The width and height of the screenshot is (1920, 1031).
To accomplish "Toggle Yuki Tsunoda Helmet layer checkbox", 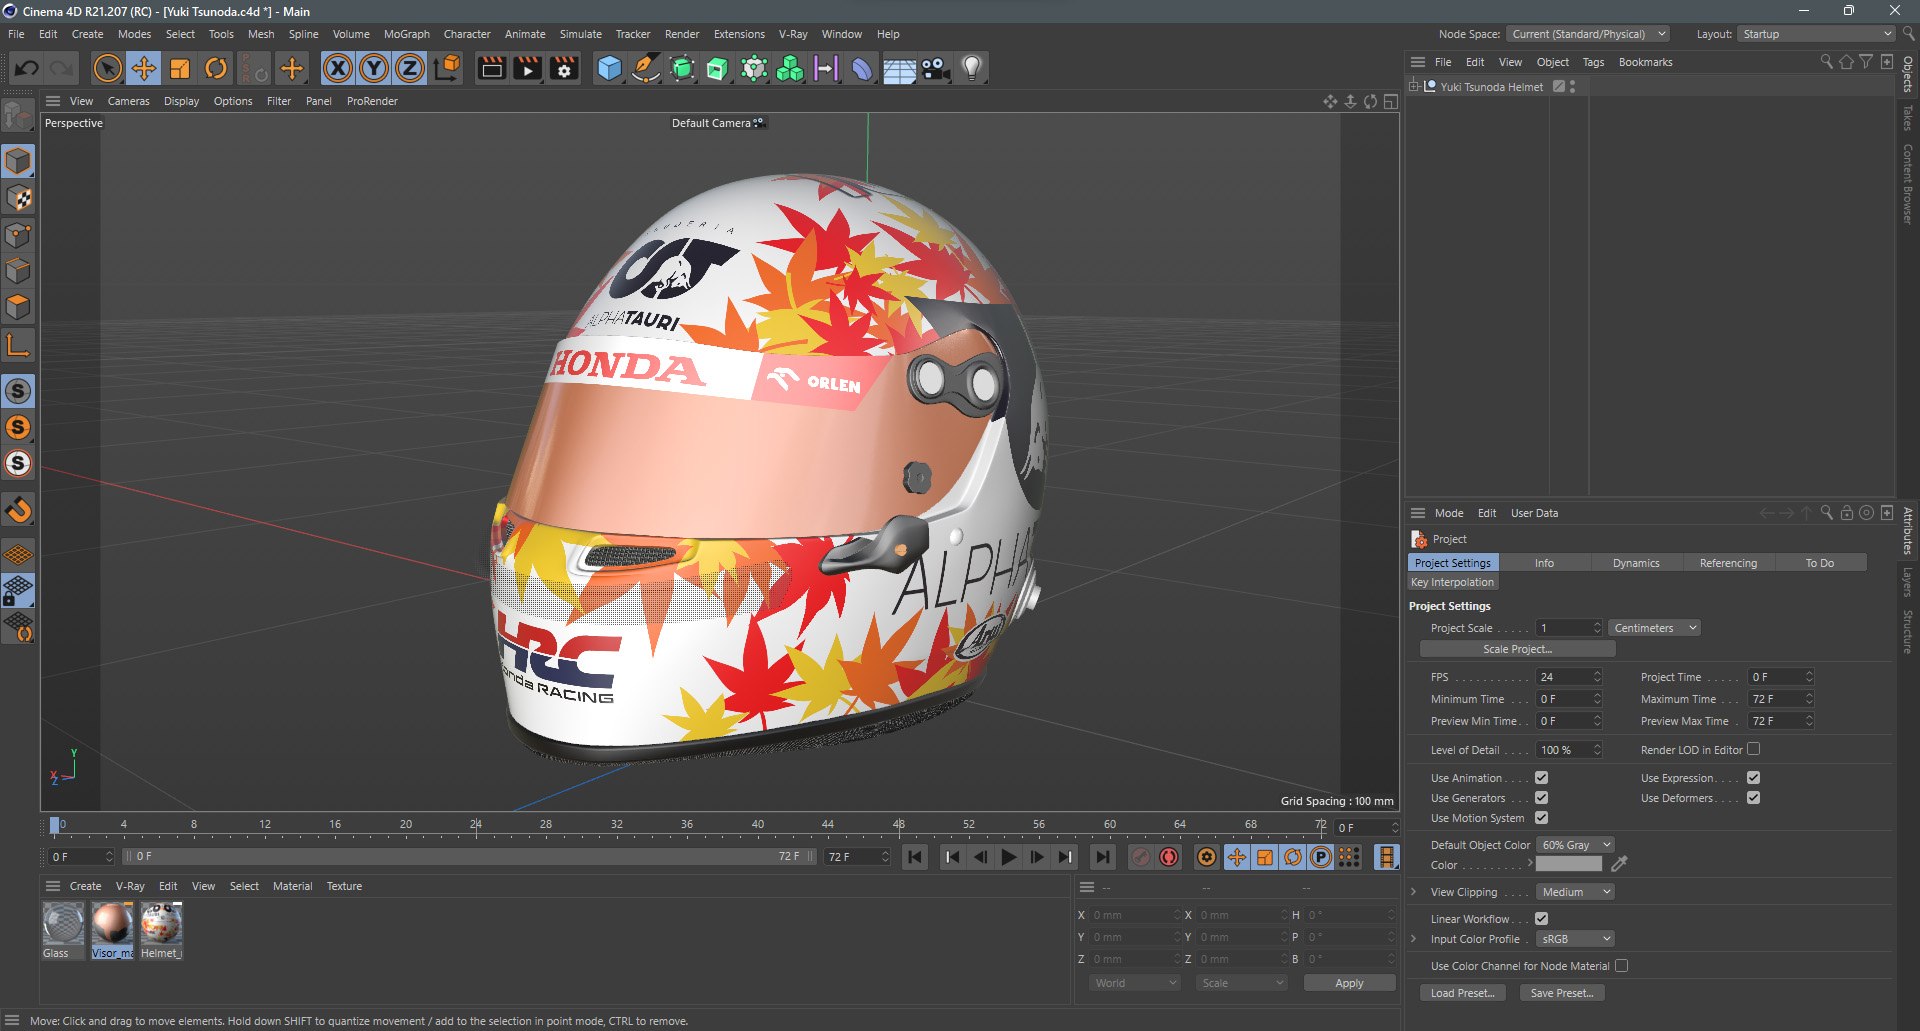I will [x=1558, y=87].
